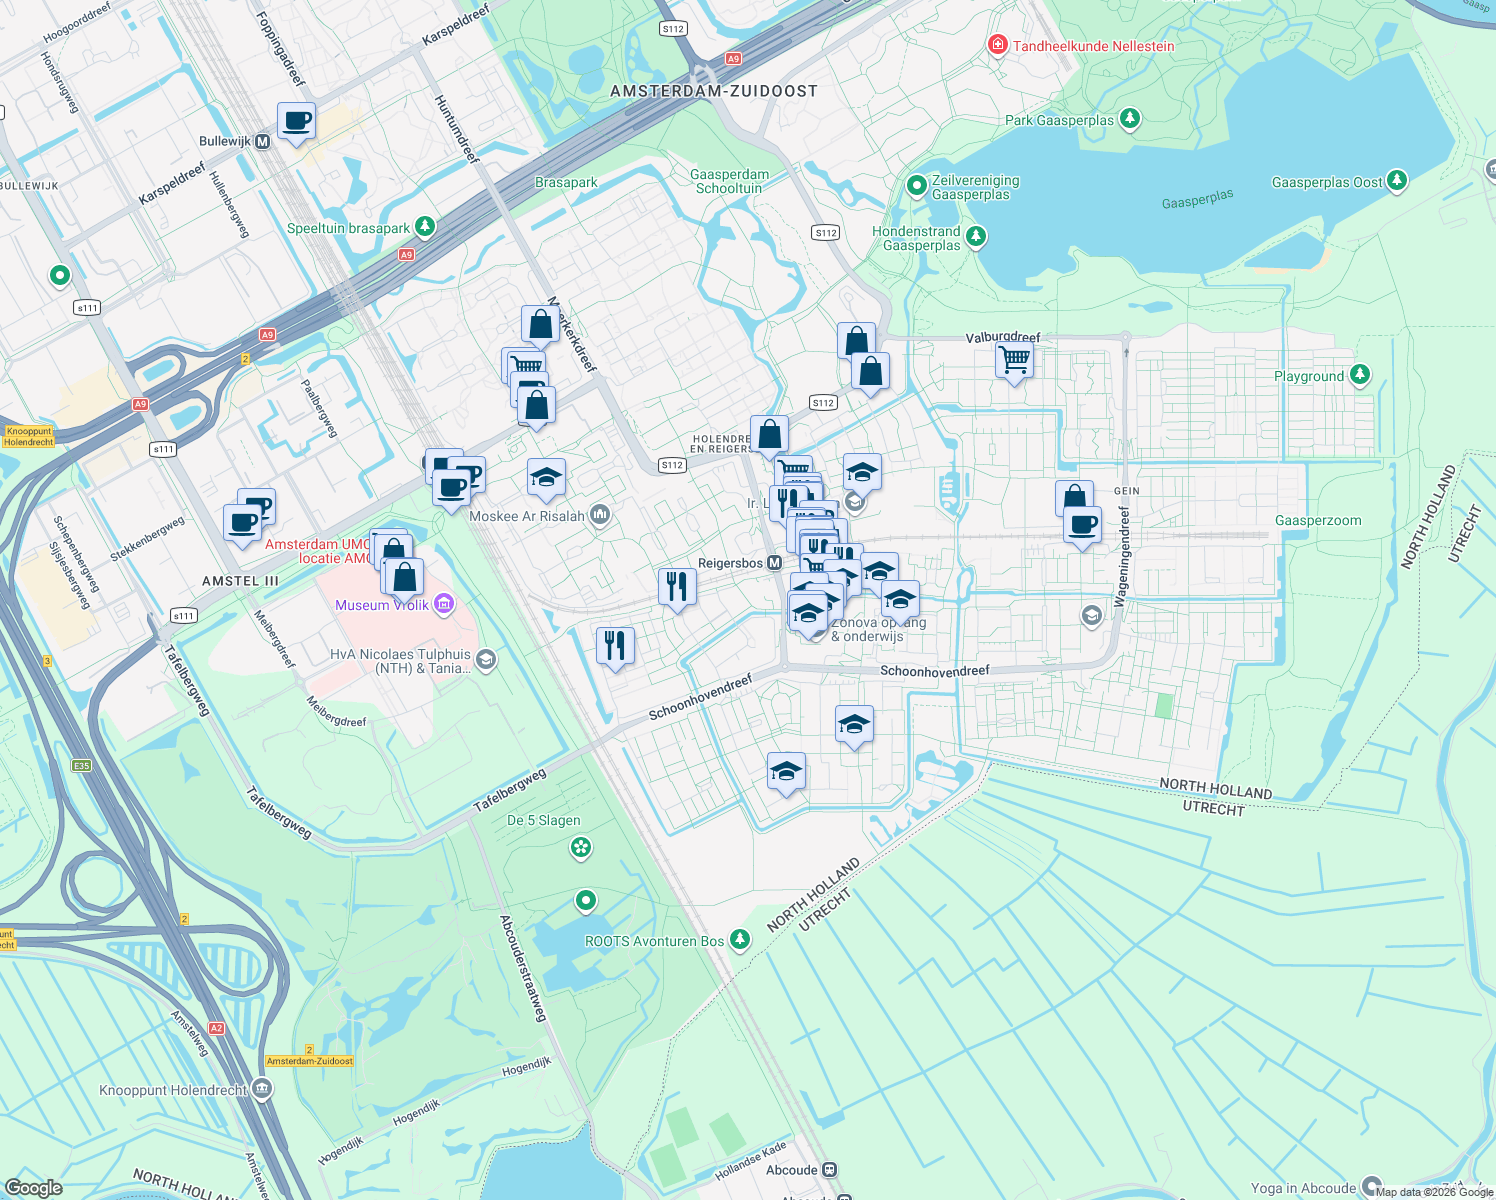The image size is (1496, 1200).
Task: Click the cafe marker near Bullewijk station
Action: 296,122
